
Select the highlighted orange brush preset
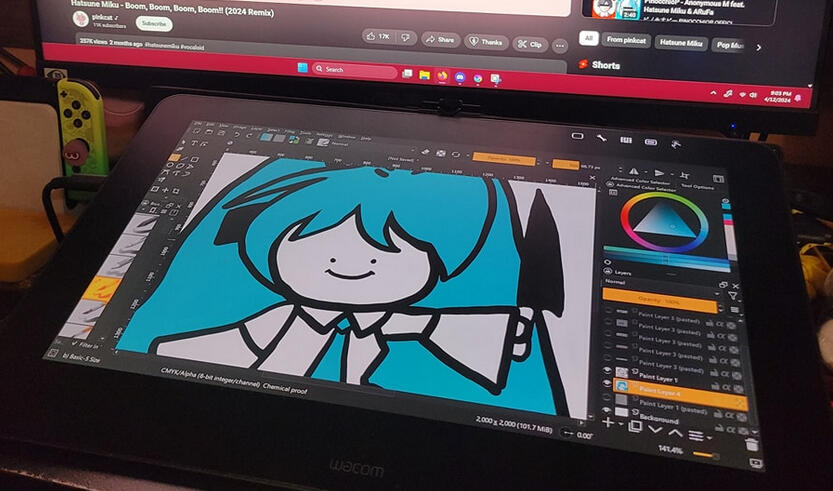(x=101, y=289)
